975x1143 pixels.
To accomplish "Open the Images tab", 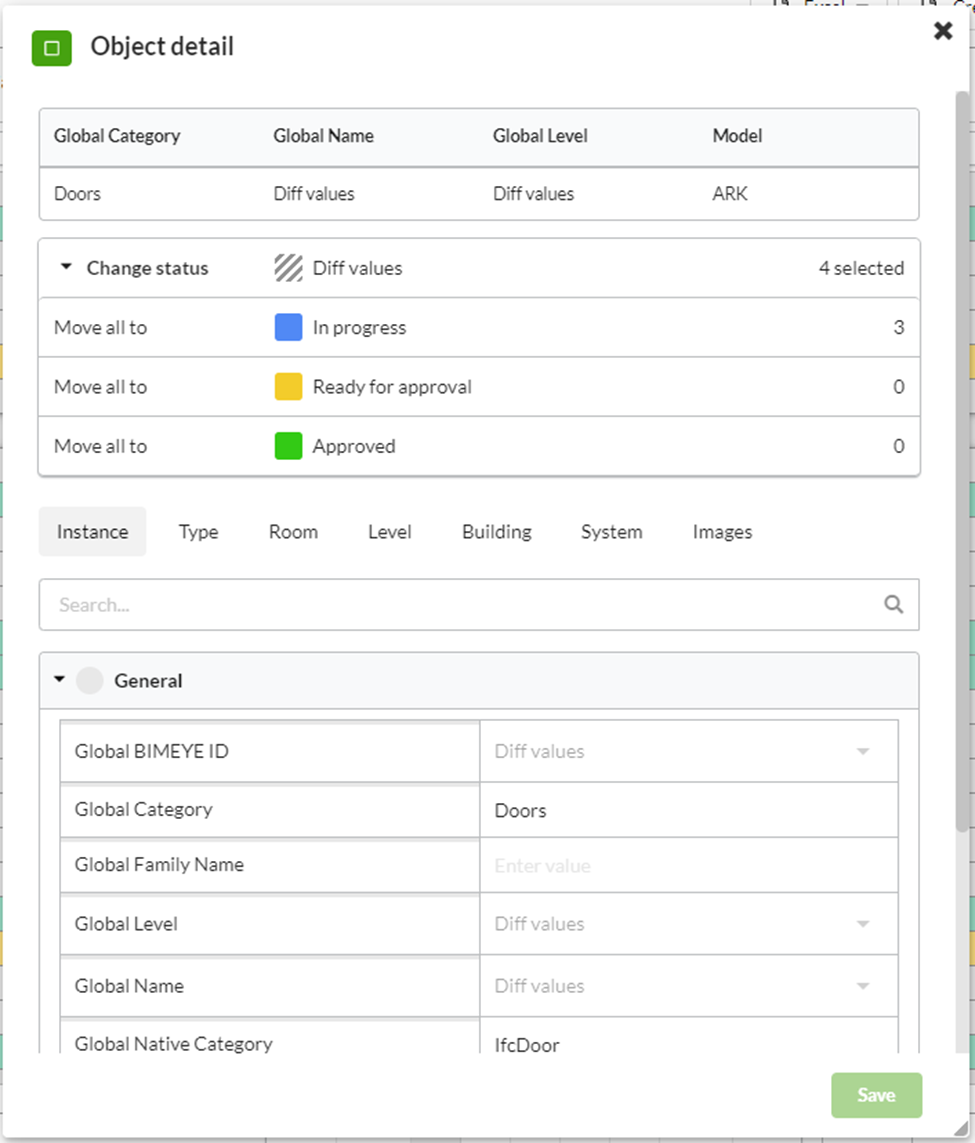I will (x=723, y=531).
